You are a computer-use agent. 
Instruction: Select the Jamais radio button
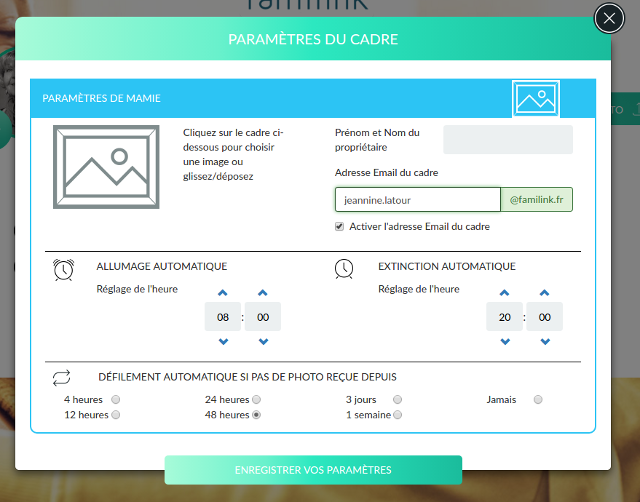(538, 399)
